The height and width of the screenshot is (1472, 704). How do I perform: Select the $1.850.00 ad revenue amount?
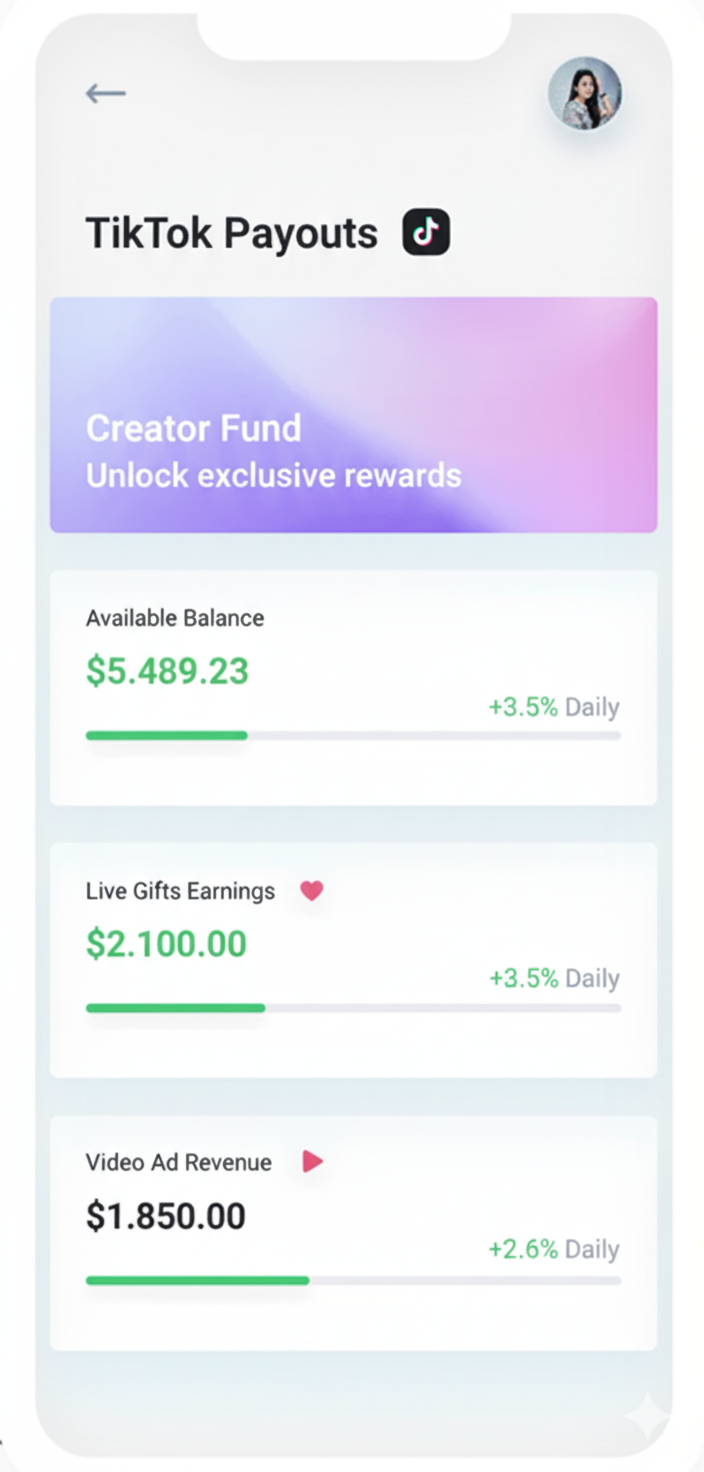(x=166, y=1216)
